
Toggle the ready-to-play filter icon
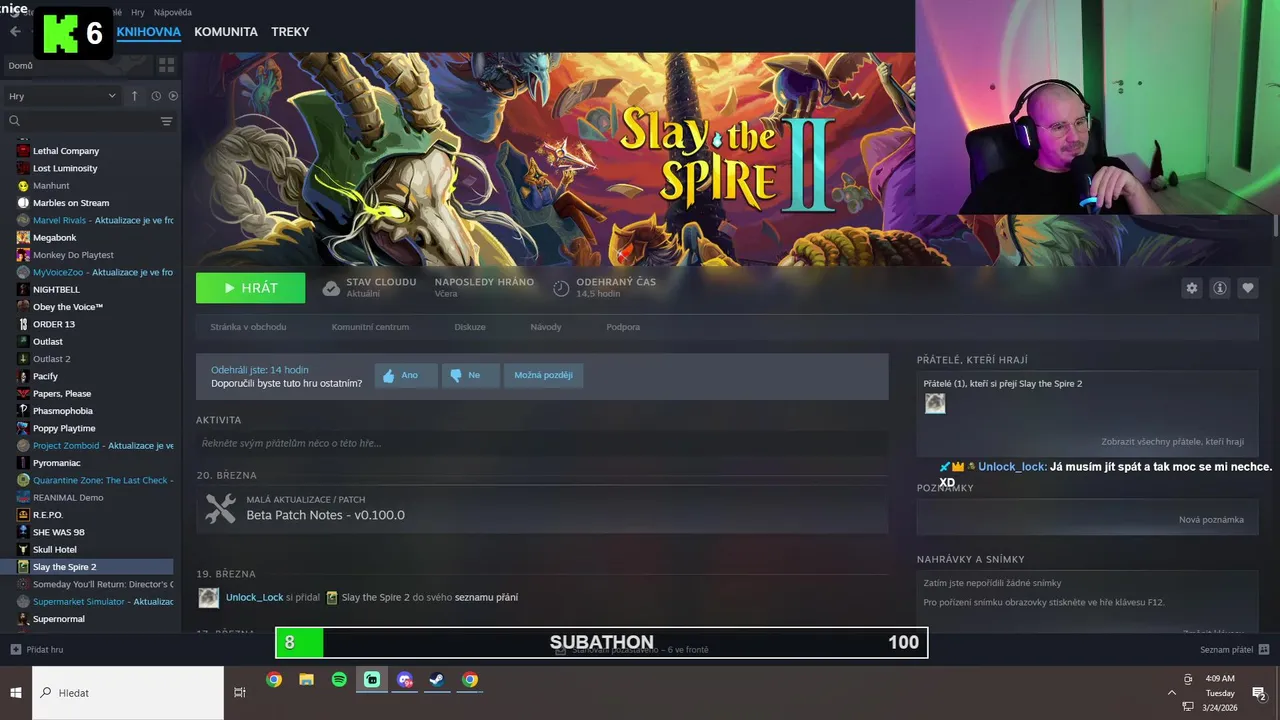pyautogui.click(x=173, y=96)
